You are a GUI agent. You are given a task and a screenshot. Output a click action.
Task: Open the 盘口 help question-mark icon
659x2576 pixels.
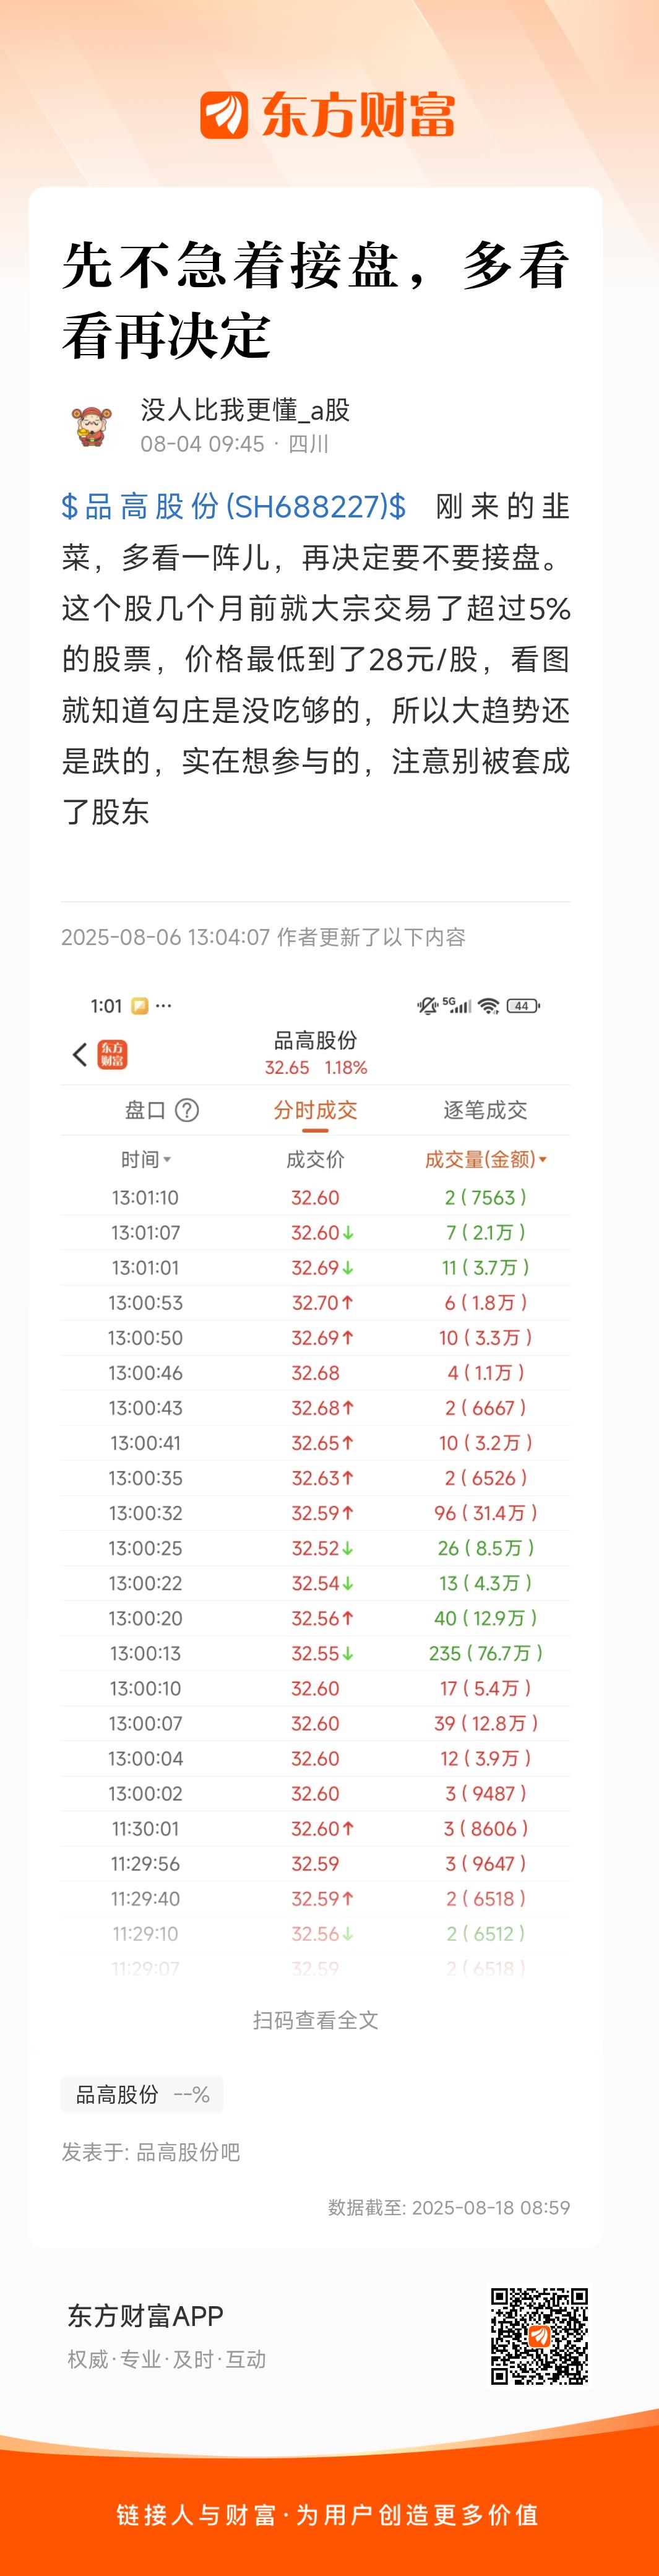(x=187, y=1110)
